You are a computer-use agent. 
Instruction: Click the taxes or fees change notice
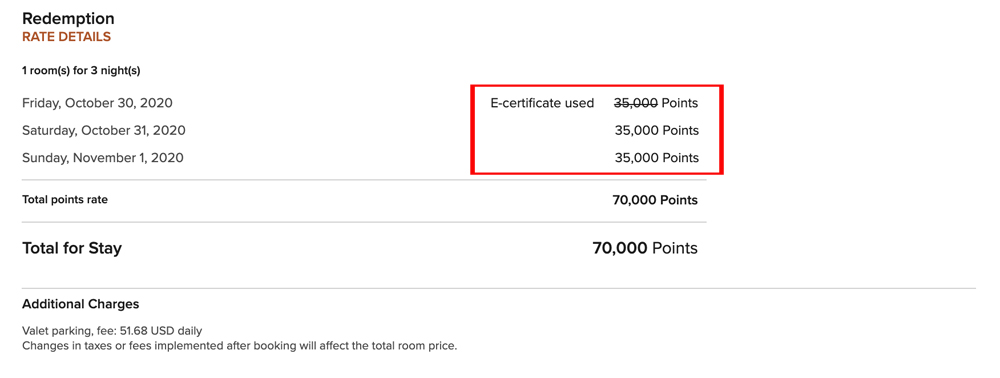pos(240,347)
